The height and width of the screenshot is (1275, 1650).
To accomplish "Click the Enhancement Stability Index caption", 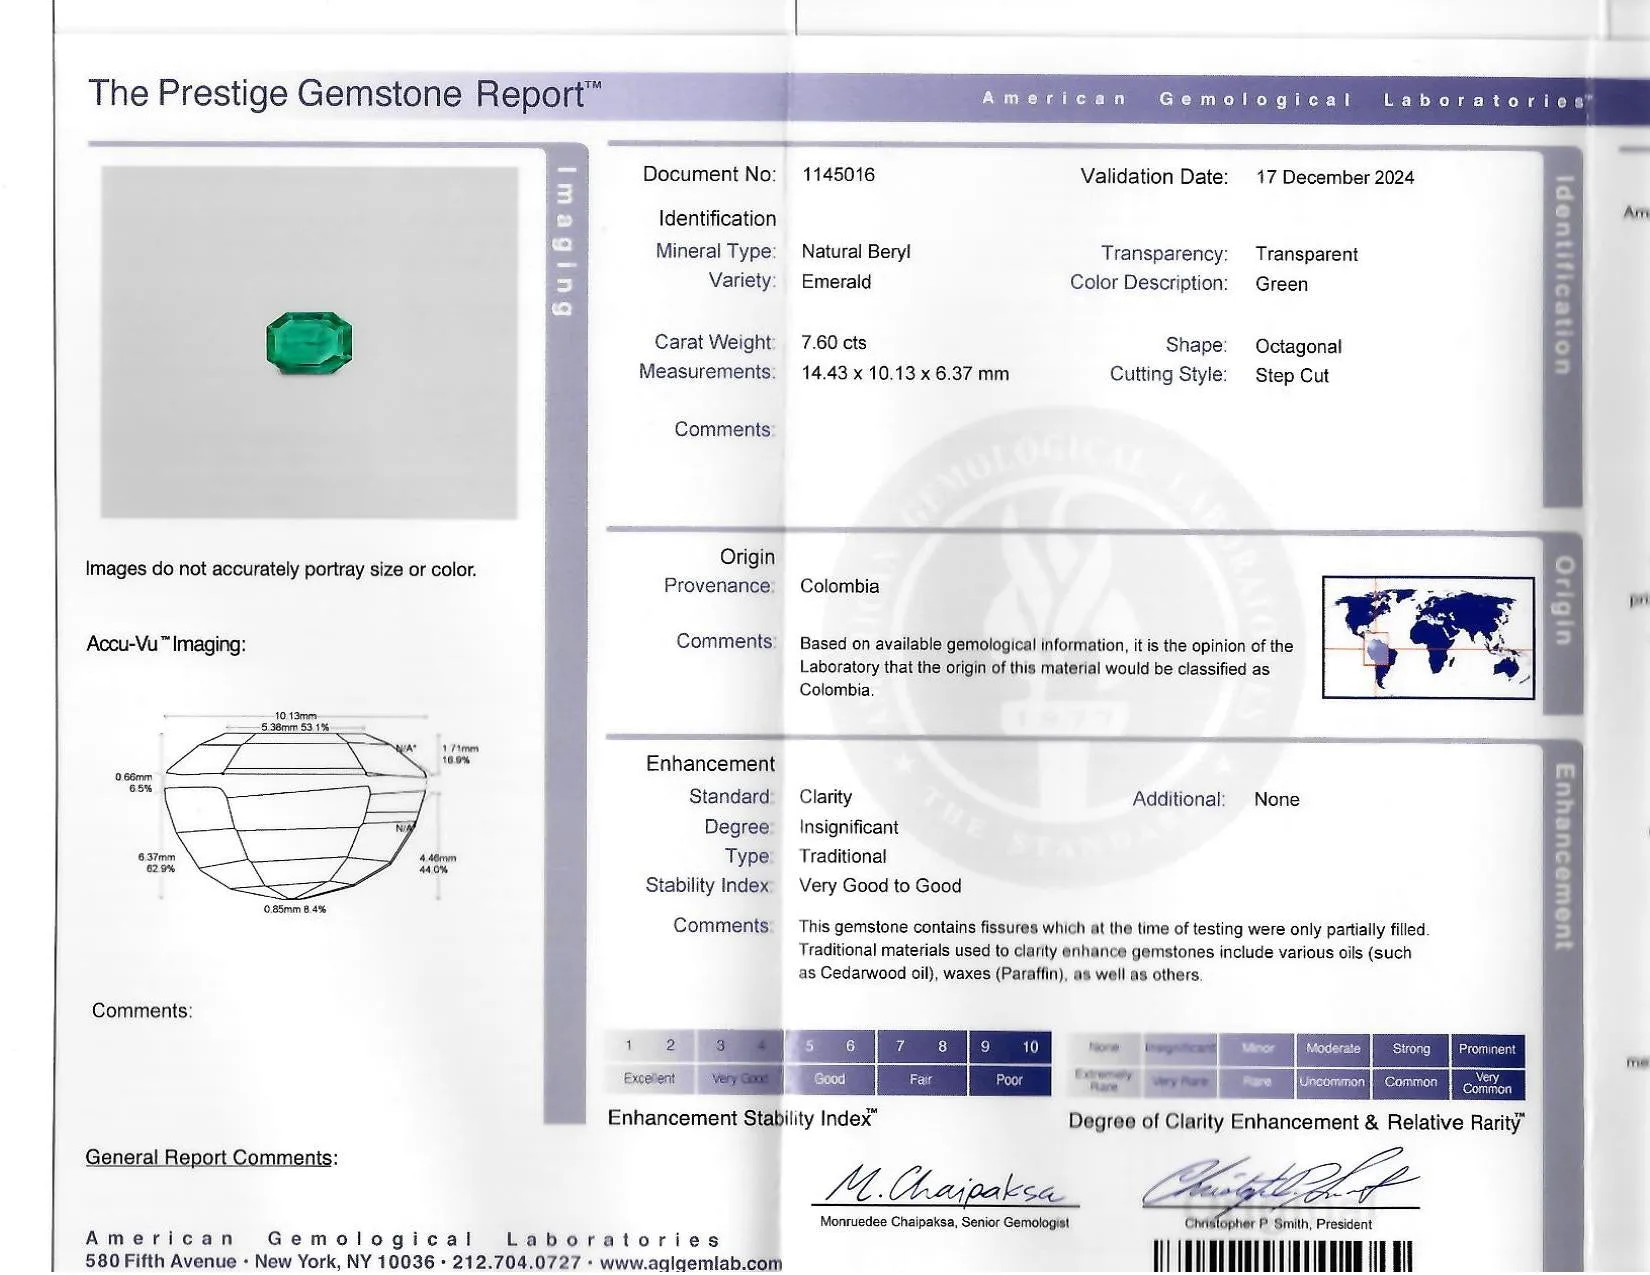I will [743, 1119].
